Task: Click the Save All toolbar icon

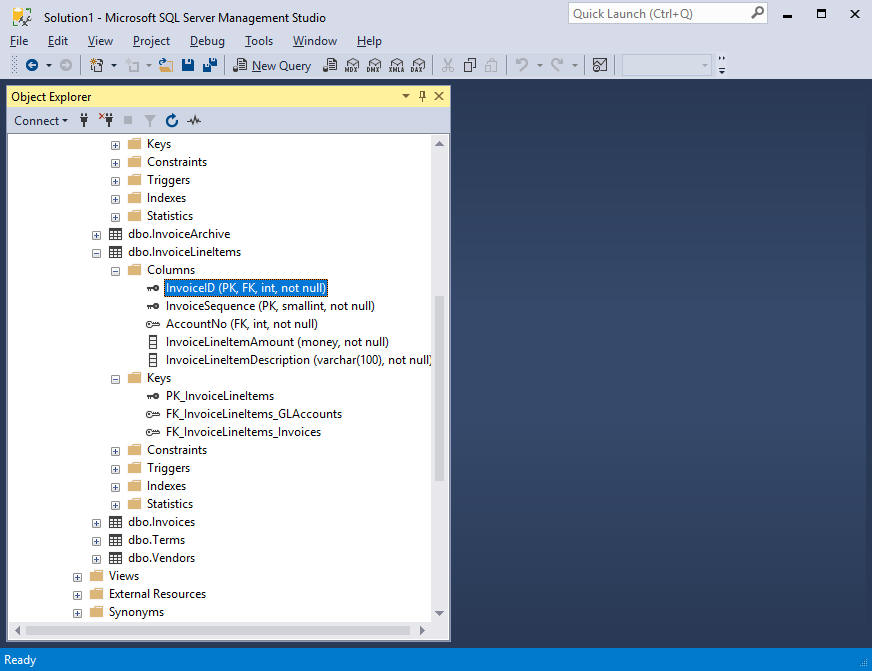Action: (x=209, y=66)
